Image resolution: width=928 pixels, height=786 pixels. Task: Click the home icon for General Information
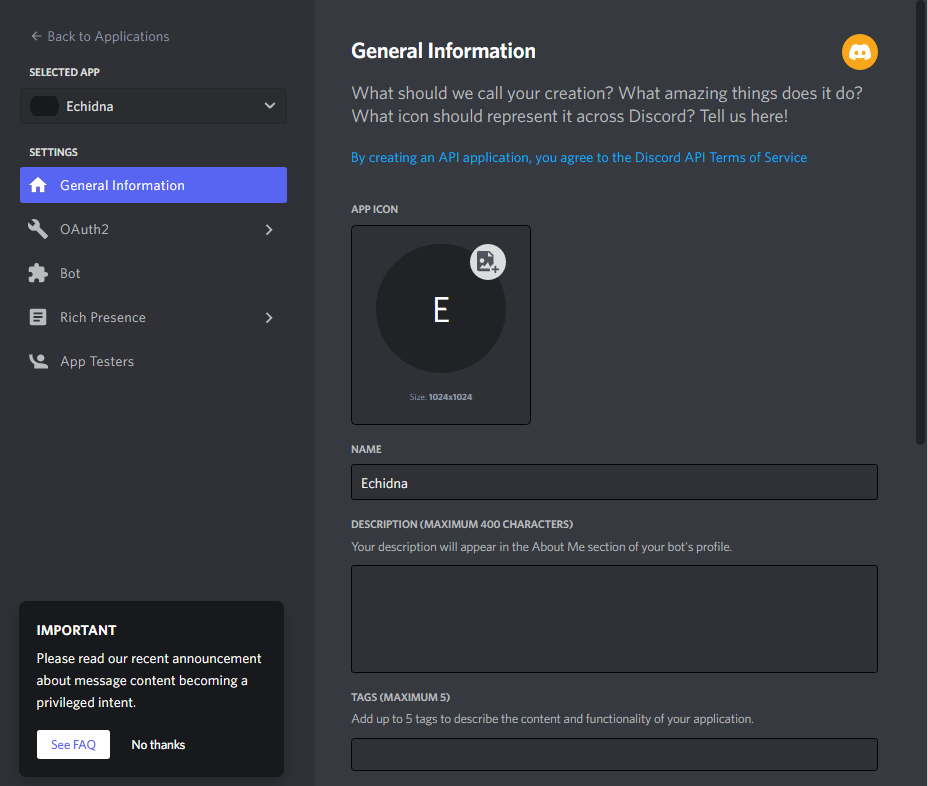tap(38, 185)
